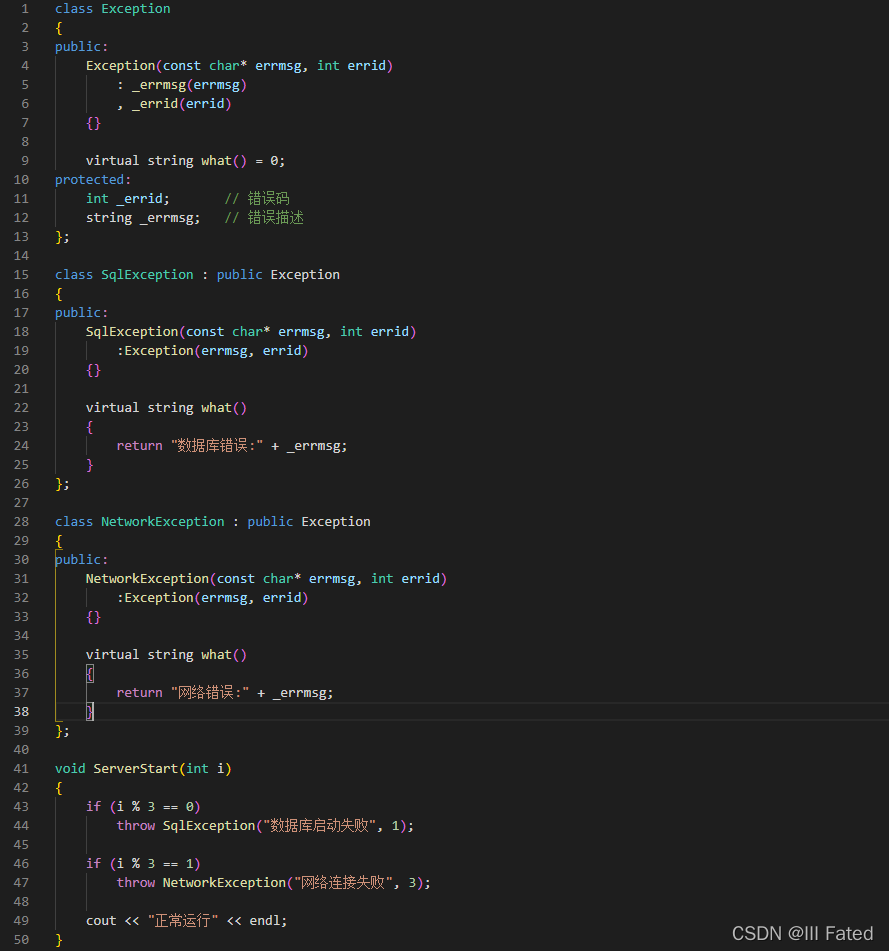Click line number 41 in the gutter

[x=21, y=768]
